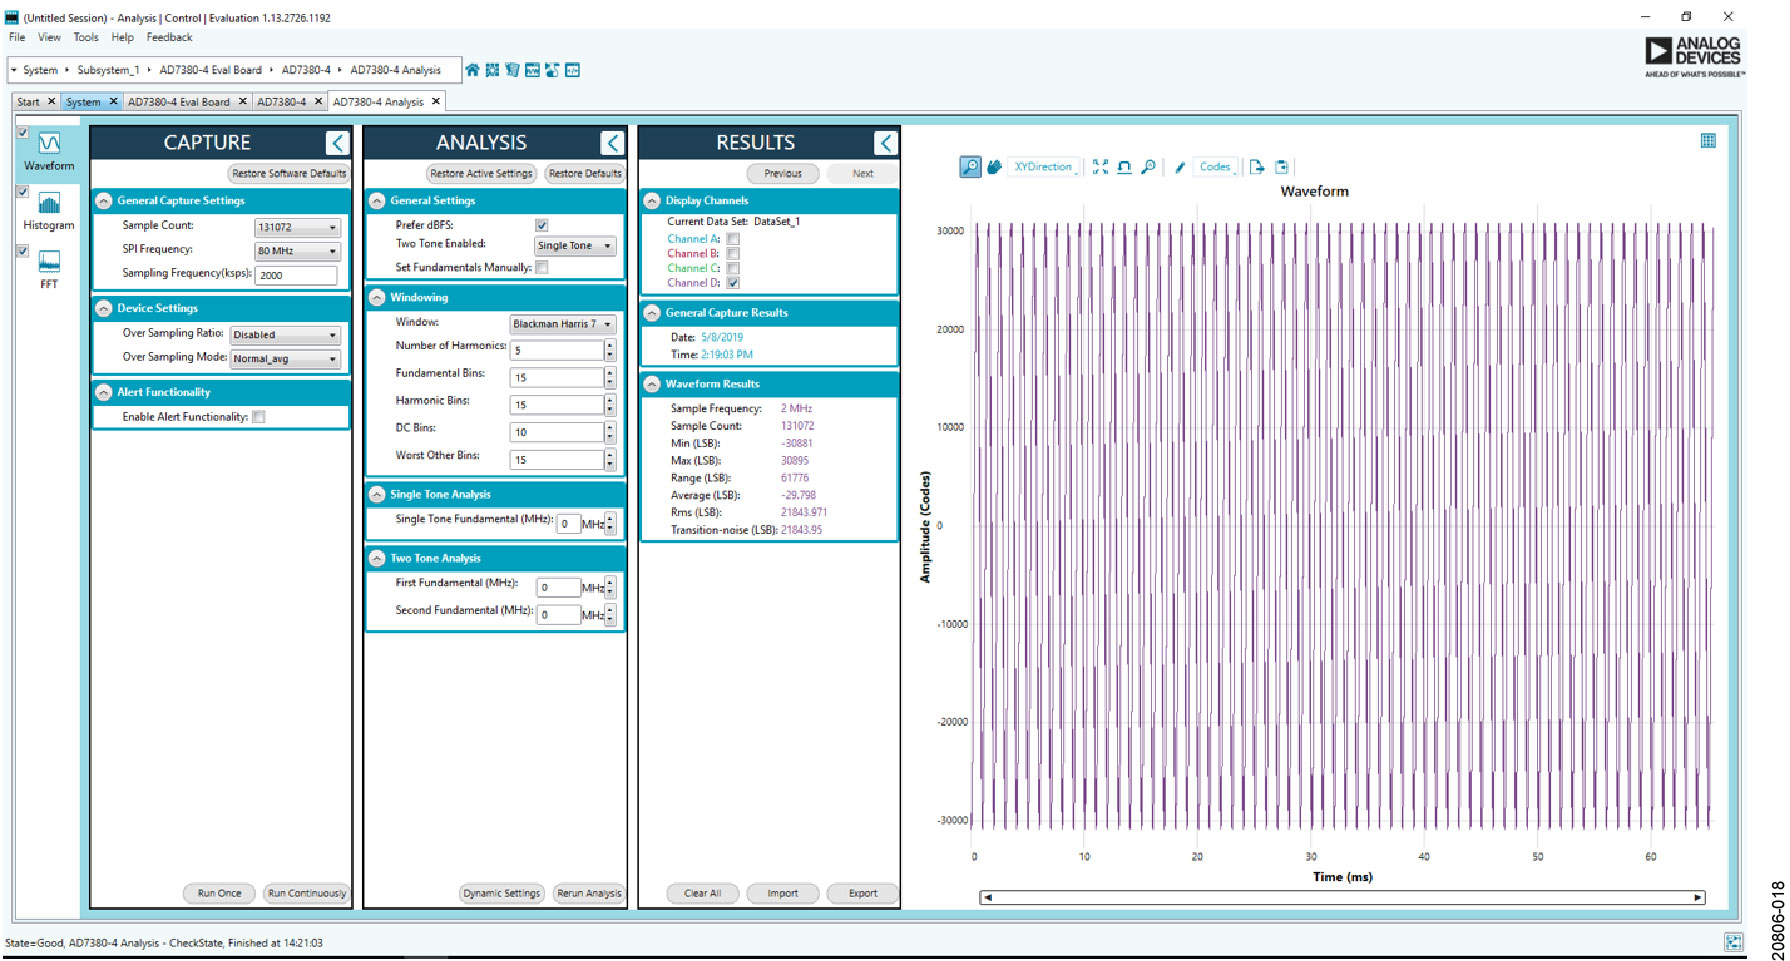Uncheck the Prefer dBFS checkbox
1790x961 pixels.
coord(541,225)
